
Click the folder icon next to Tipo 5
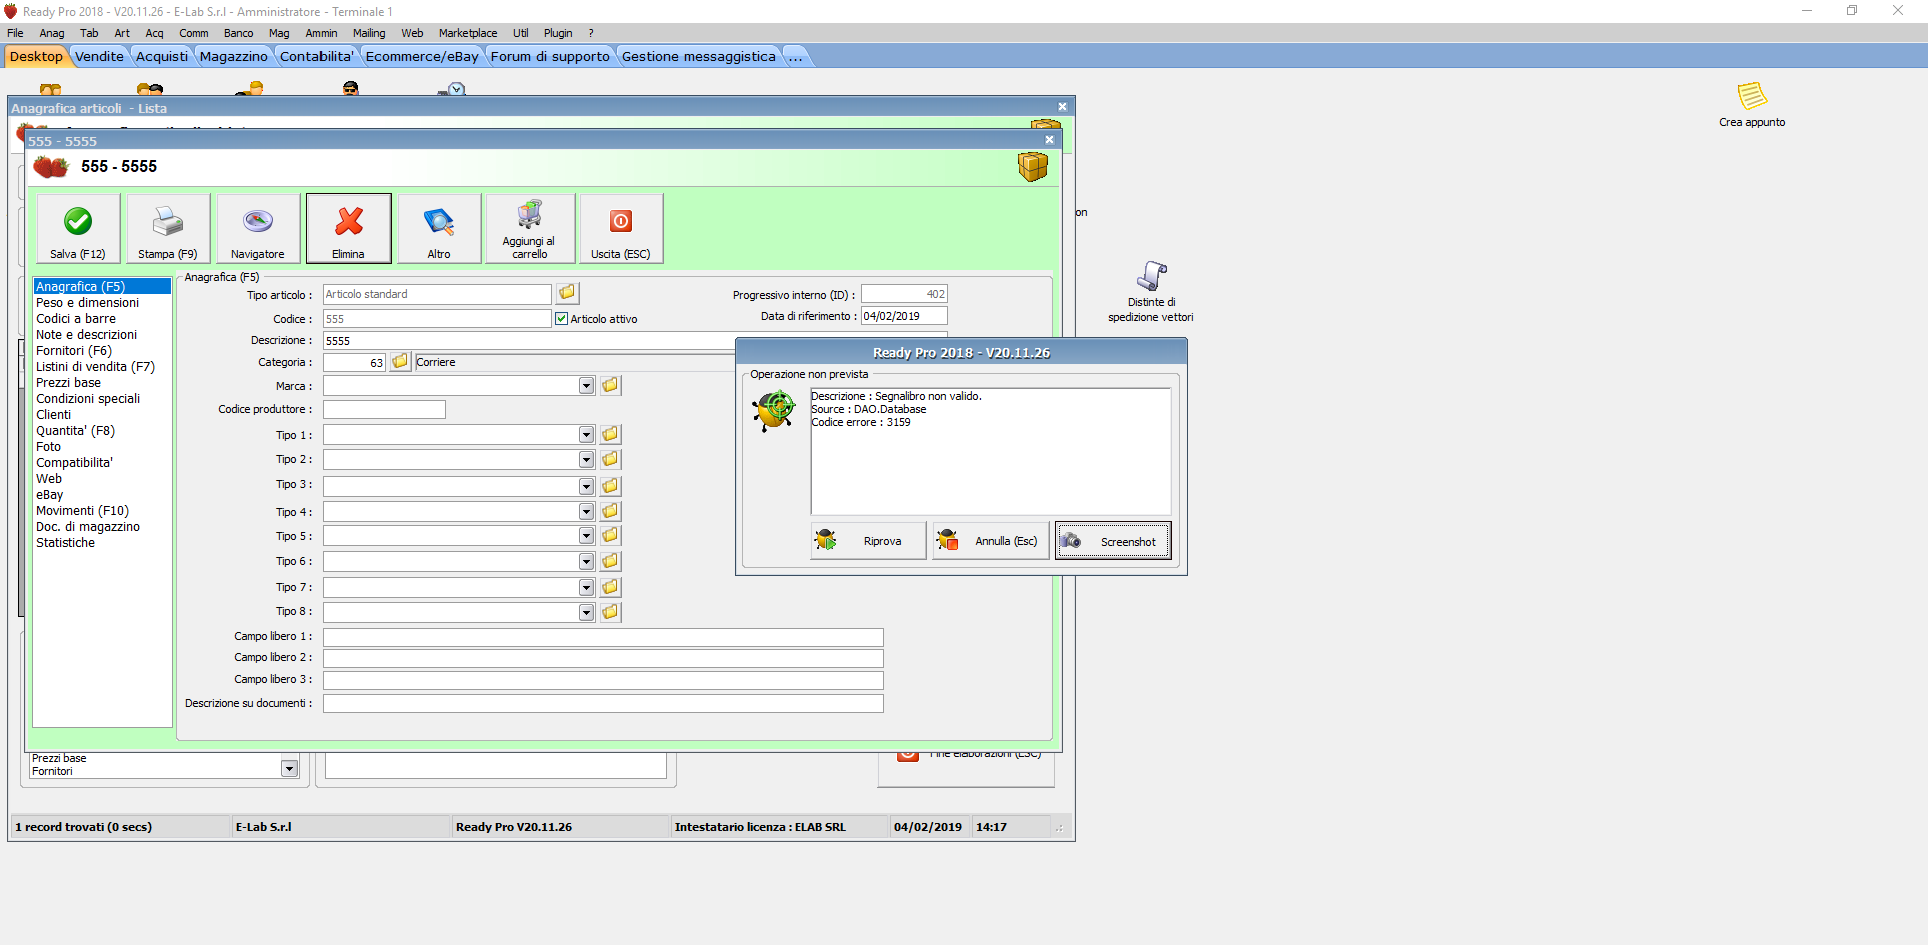(610, 535)
